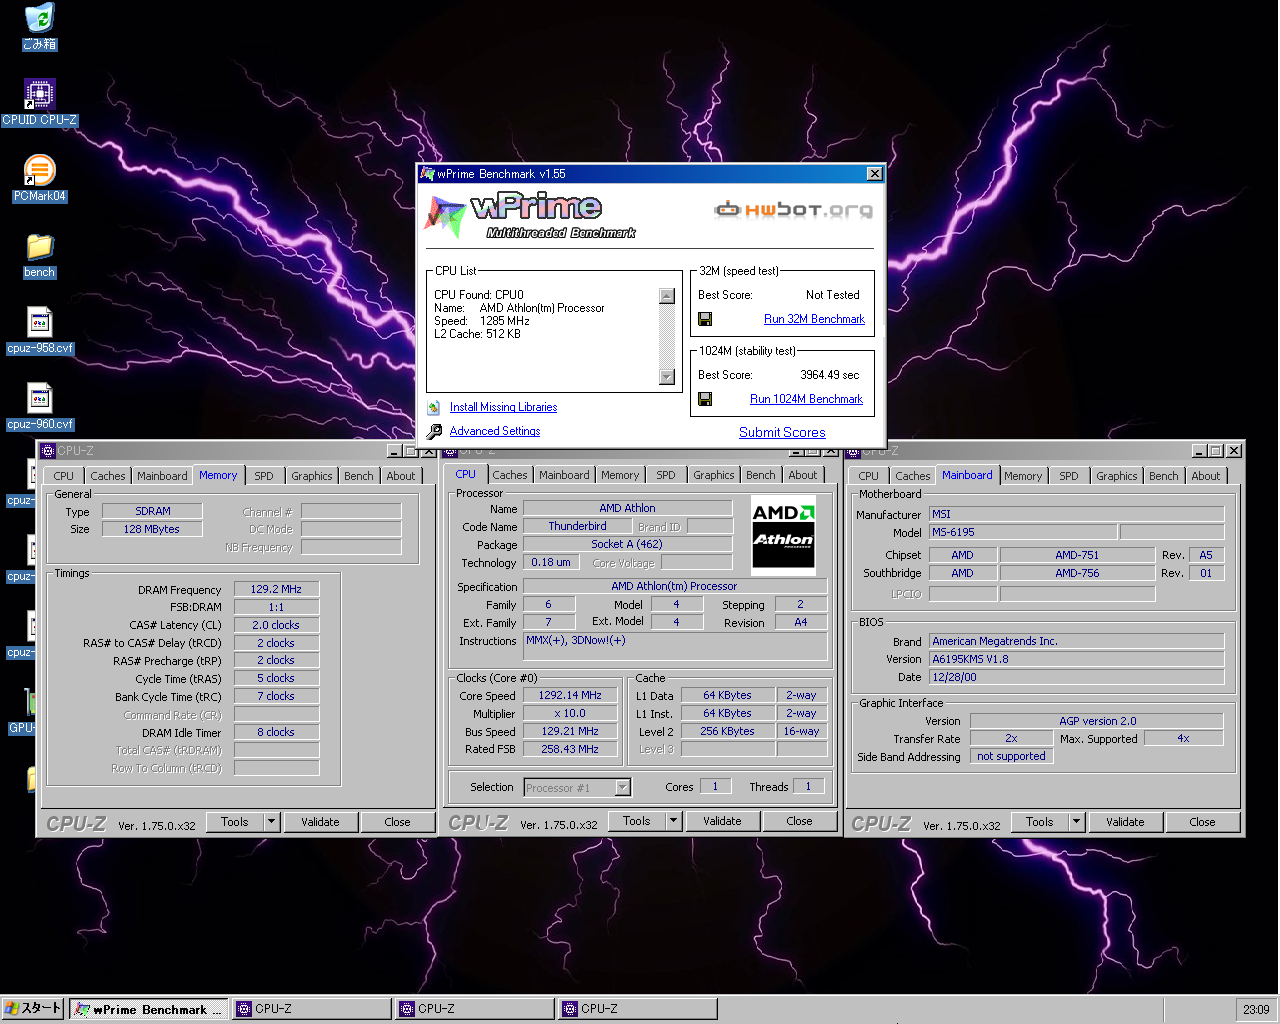Open Memory tab in middle CPU-Z window
Image resolution: width=1280 pixels, height=1024 pixels.
tap(620, 475)
